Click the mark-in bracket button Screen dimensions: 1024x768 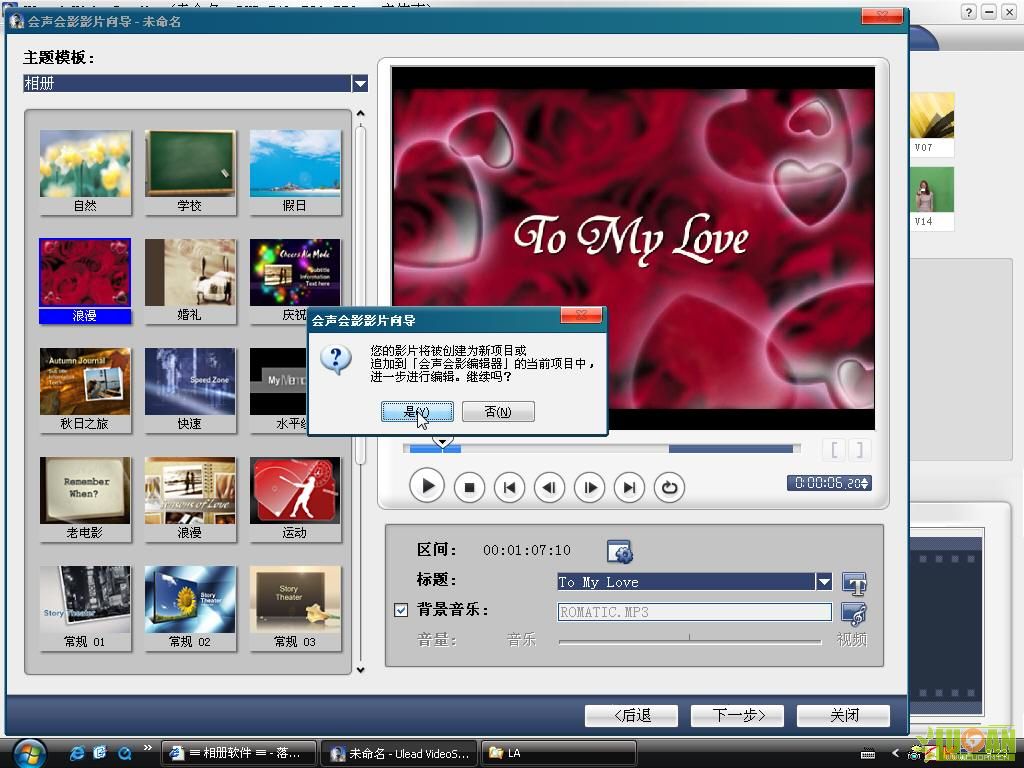pos(835,450)
